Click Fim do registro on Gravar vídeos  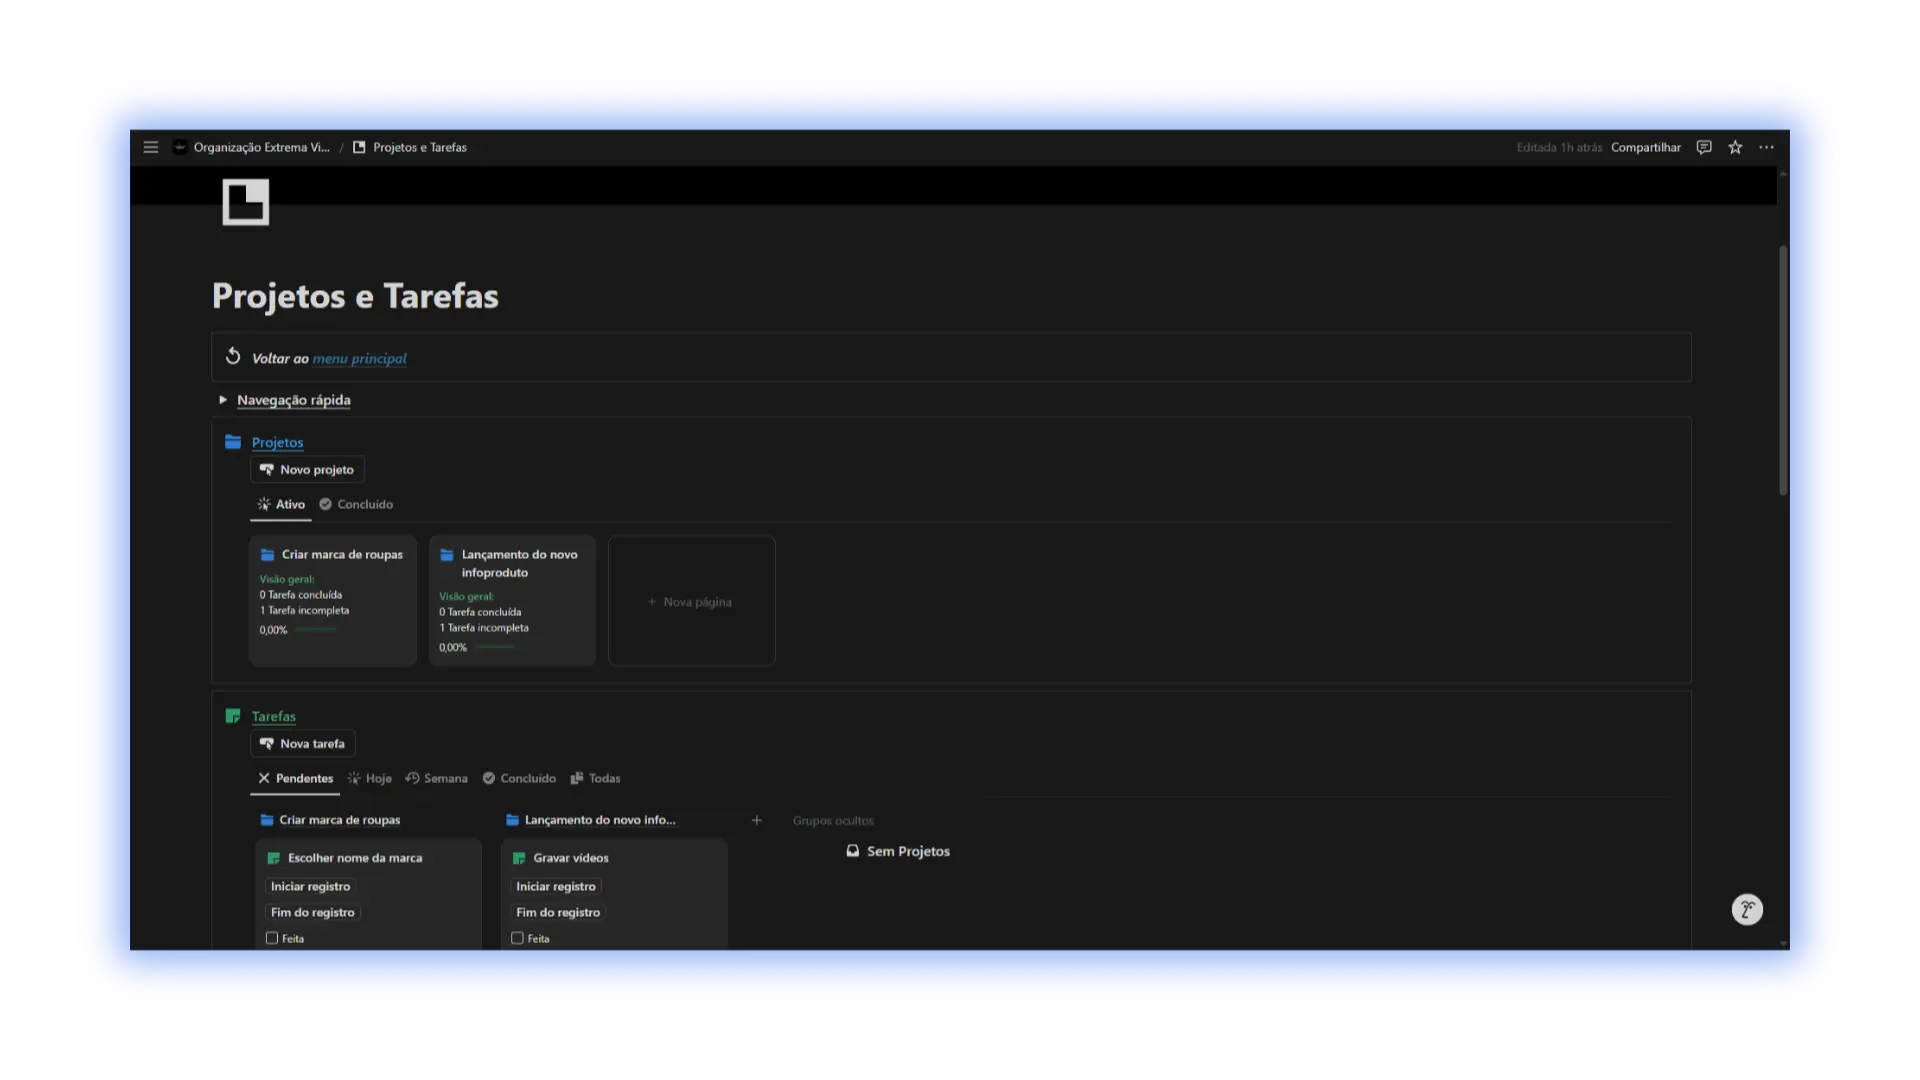pyautogui.click(x=558, y=913)
